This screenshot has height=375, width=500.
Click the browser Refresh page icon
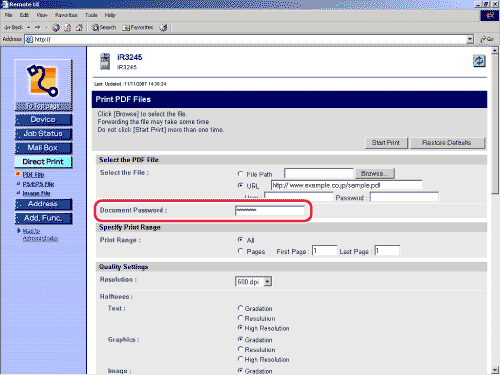coord(68,28)
